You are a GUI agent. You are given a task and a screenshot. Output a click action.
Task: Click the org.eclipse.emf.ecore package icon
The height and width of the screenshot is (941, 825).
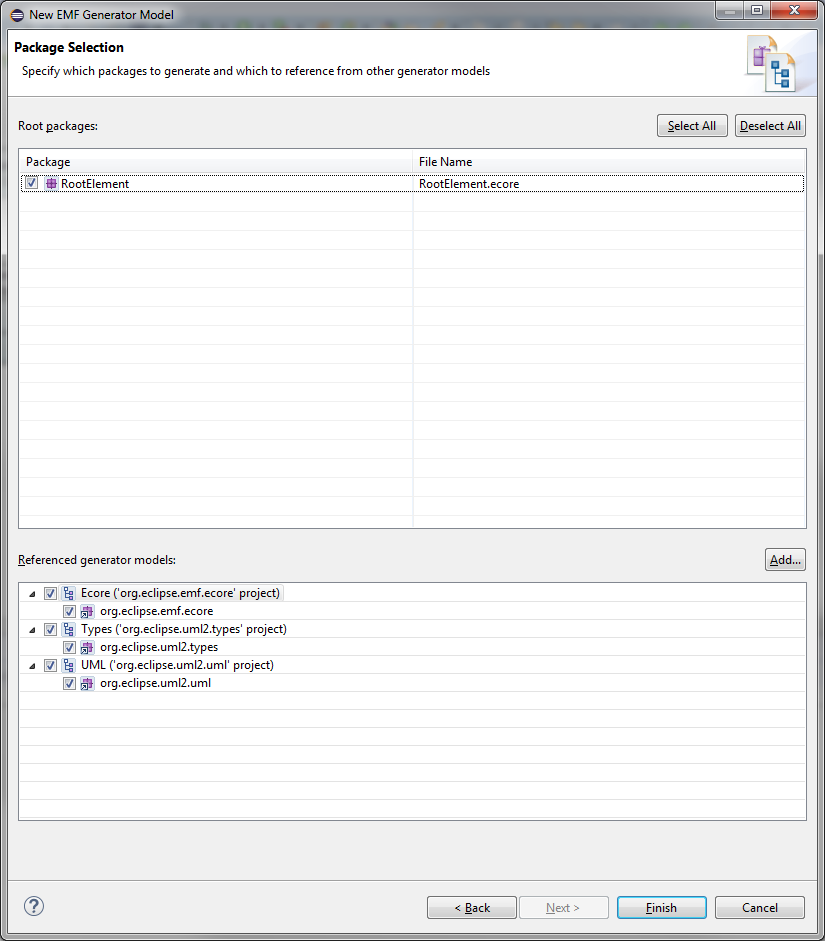click(x=88, y=612)
